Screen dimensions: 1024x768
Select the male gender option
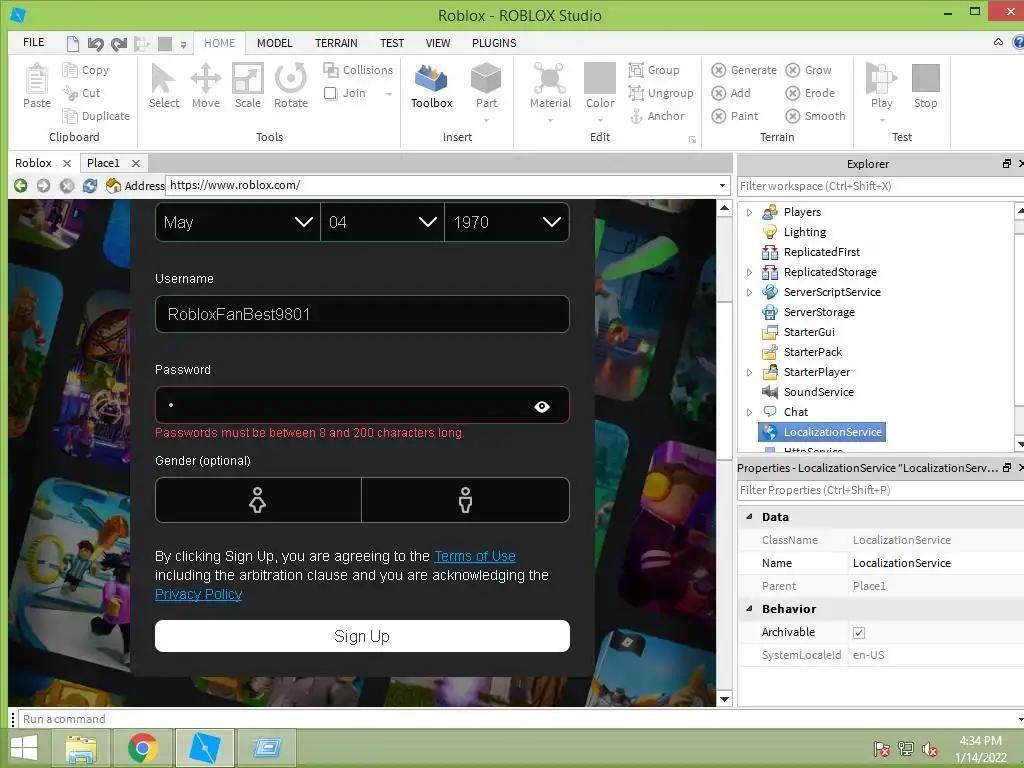tap(465, 500)
